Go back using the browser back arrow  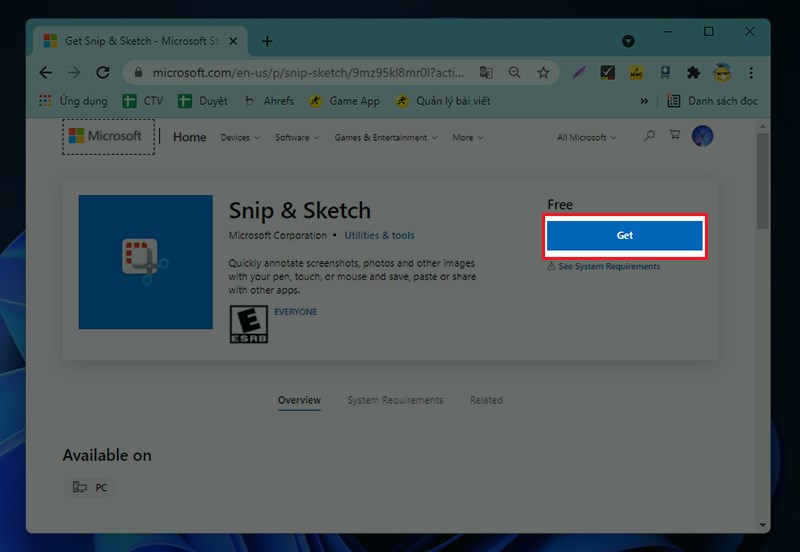click(x=46, y=73)
